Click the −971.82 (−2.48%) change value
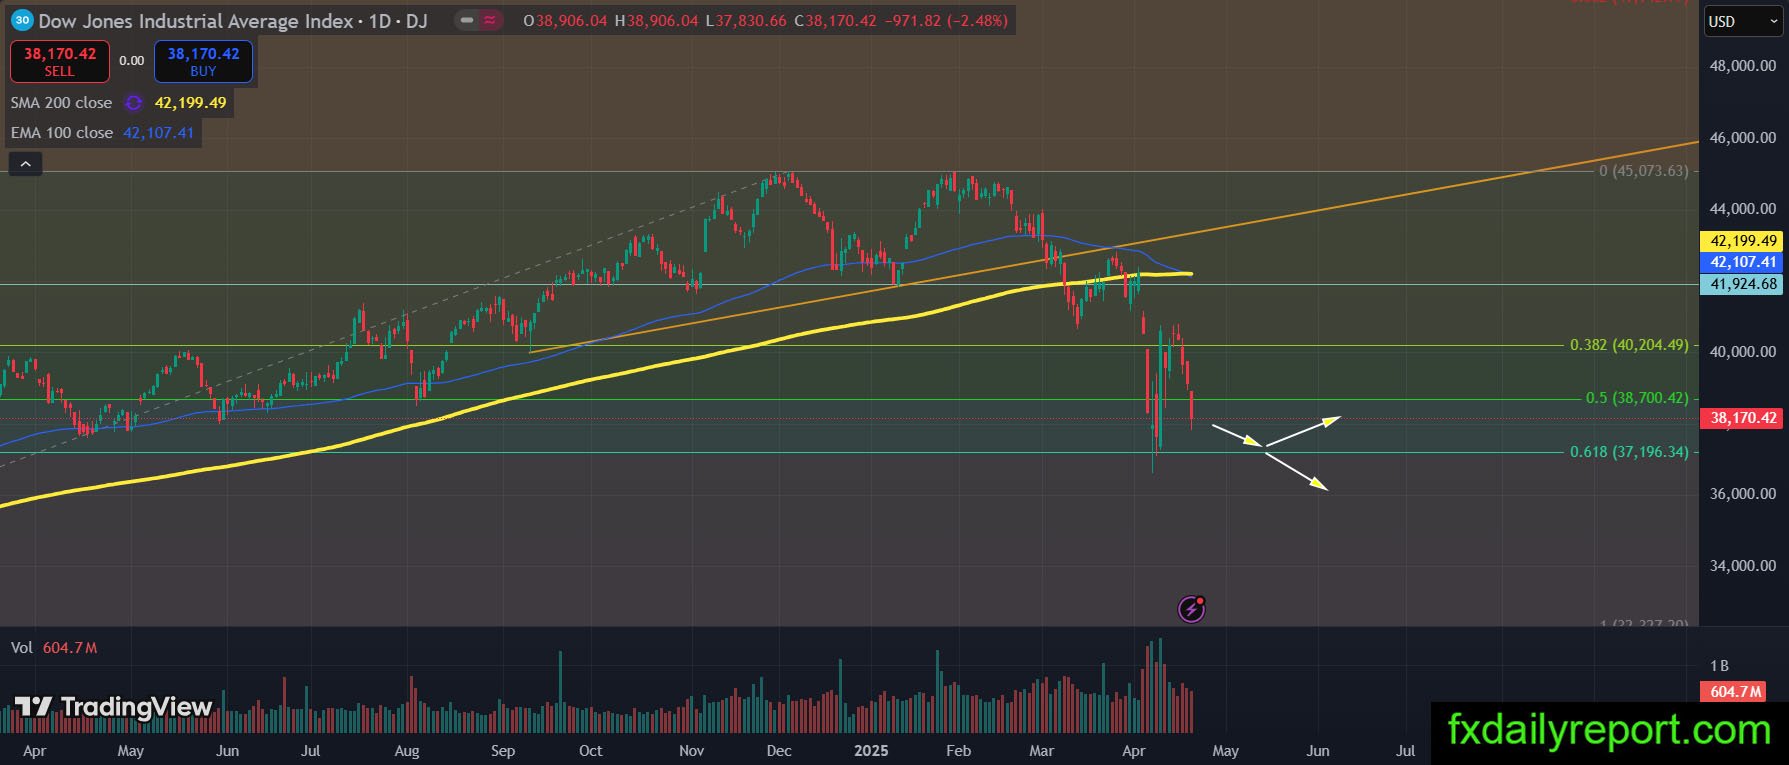The image size is (1789, 765). [x=947, y=21]
